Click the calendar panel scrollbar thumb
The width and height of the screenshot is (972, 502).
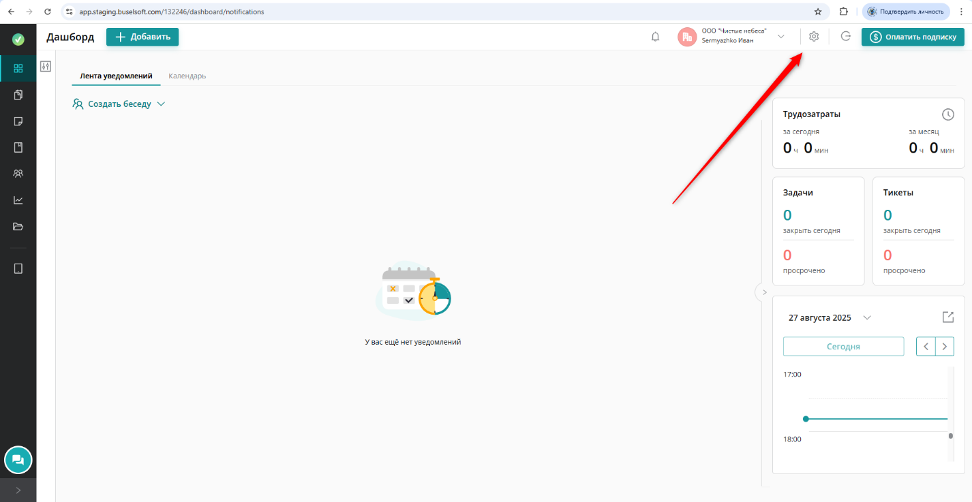(951, 436)
